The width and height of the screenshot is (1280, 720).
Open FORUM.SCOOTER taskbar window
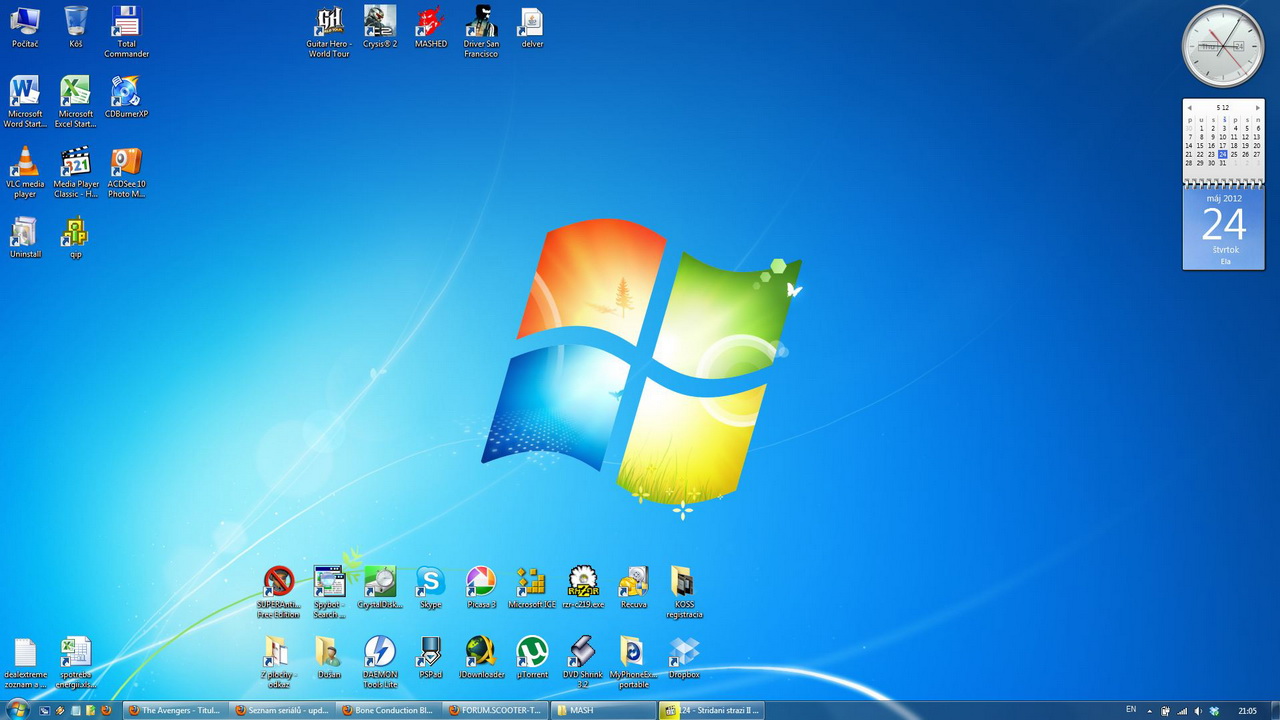pos(494,710)
